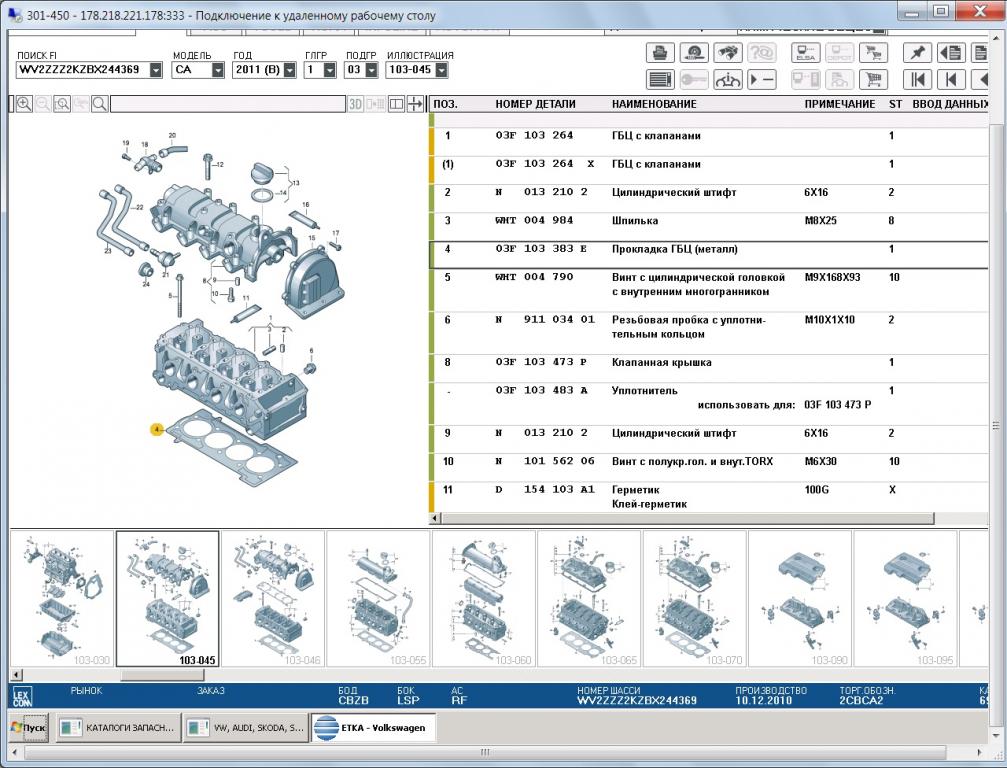Open thumbnail illustration 103-030
Viewport: 1007px width, 768px height.
62,598
